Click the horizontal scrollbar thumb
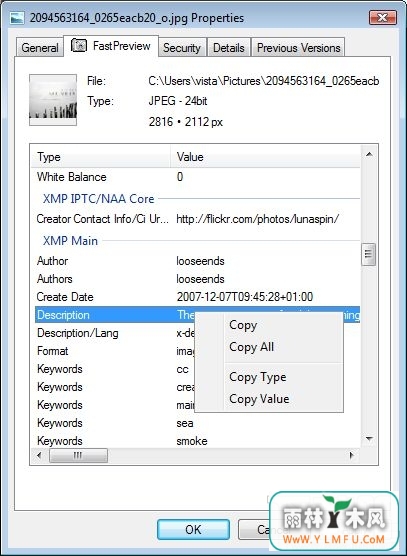407x556 pixels. [x=78, y=456]
